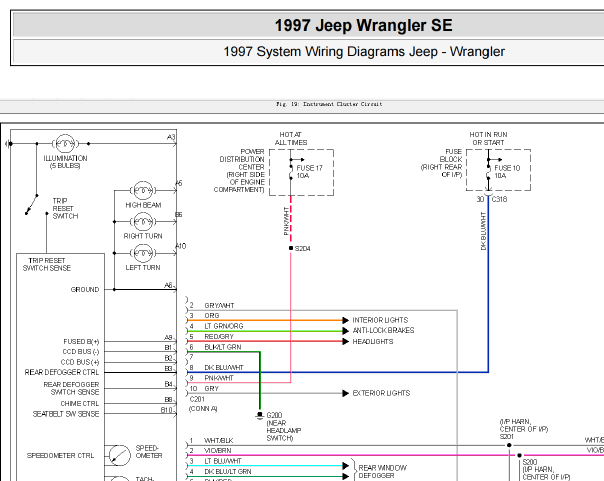Click the DK BLU/LT GRN wire label
Viewport: 604px width, 481px height.
coord(228,472)
